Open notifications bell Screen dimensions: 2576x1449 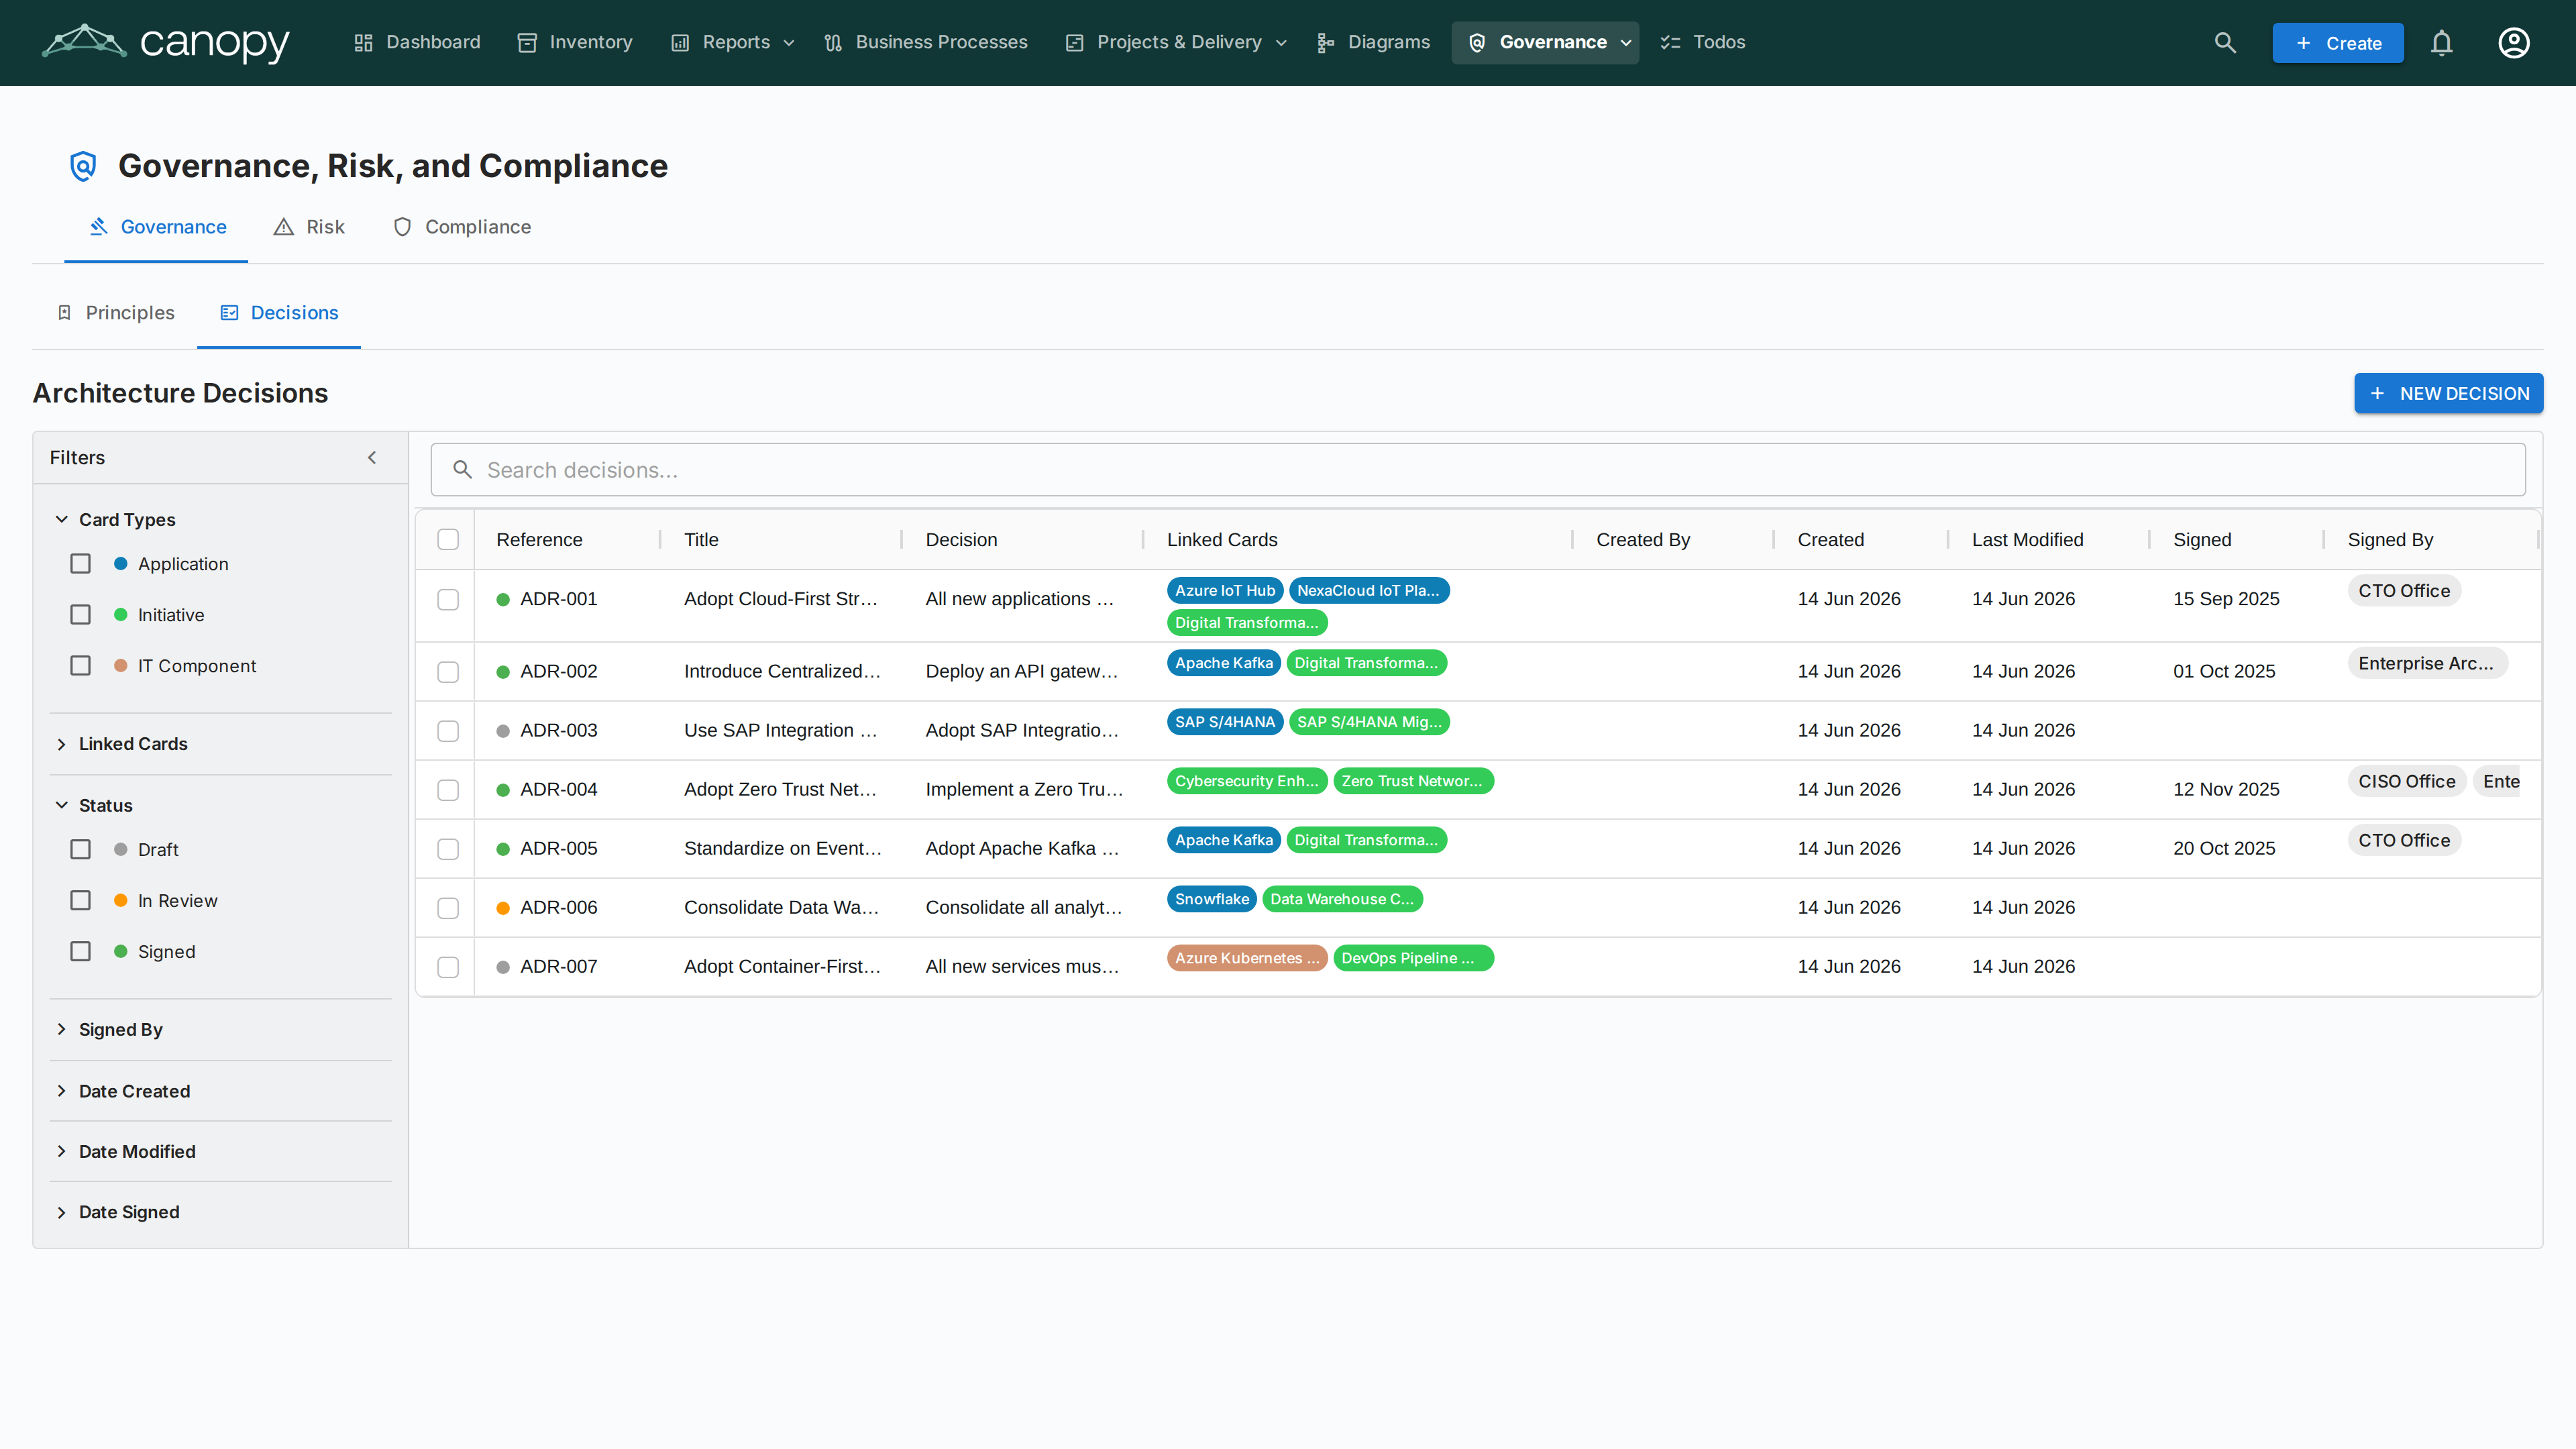2442,43
